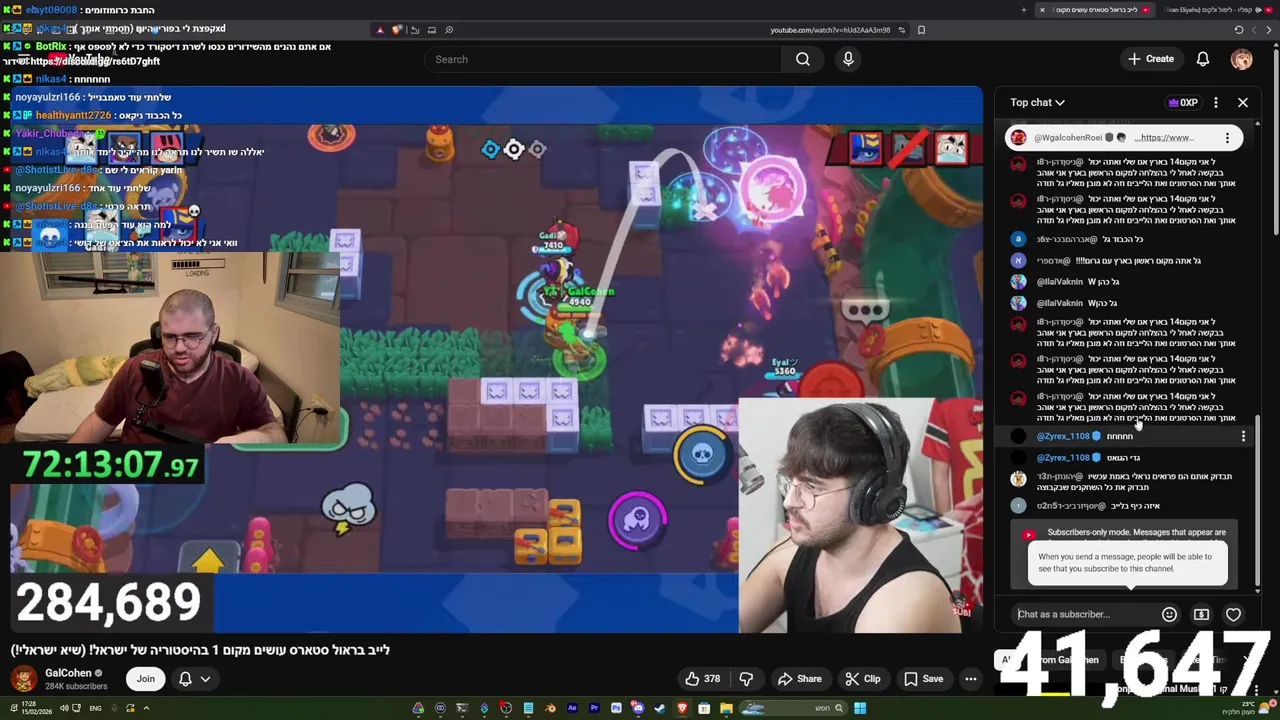Click the YouTube search magnifier button
The height and width of the screenshot is (720, 1280).
(x=802, y=59)
